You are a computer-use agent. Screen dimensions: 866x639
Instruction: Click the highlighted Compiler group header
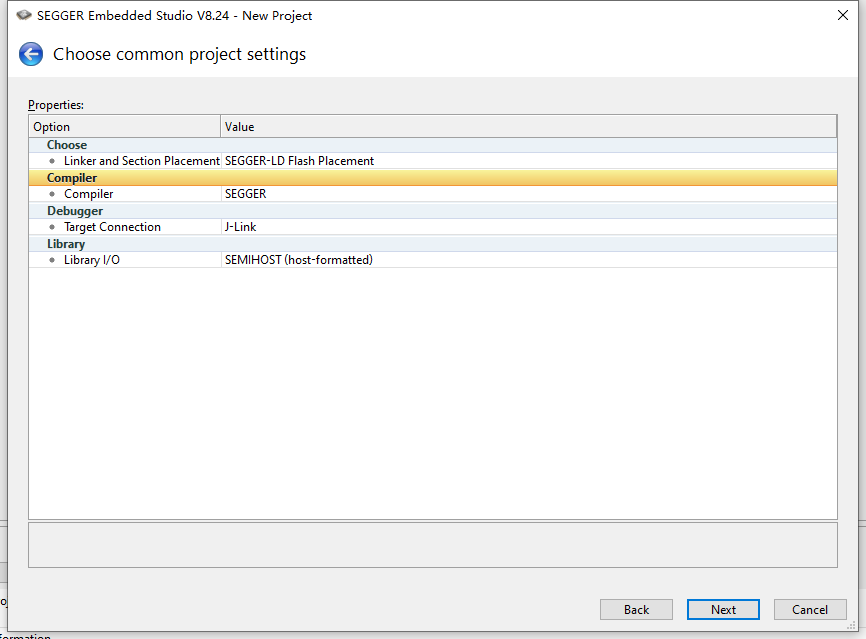[x=72, y=178]
